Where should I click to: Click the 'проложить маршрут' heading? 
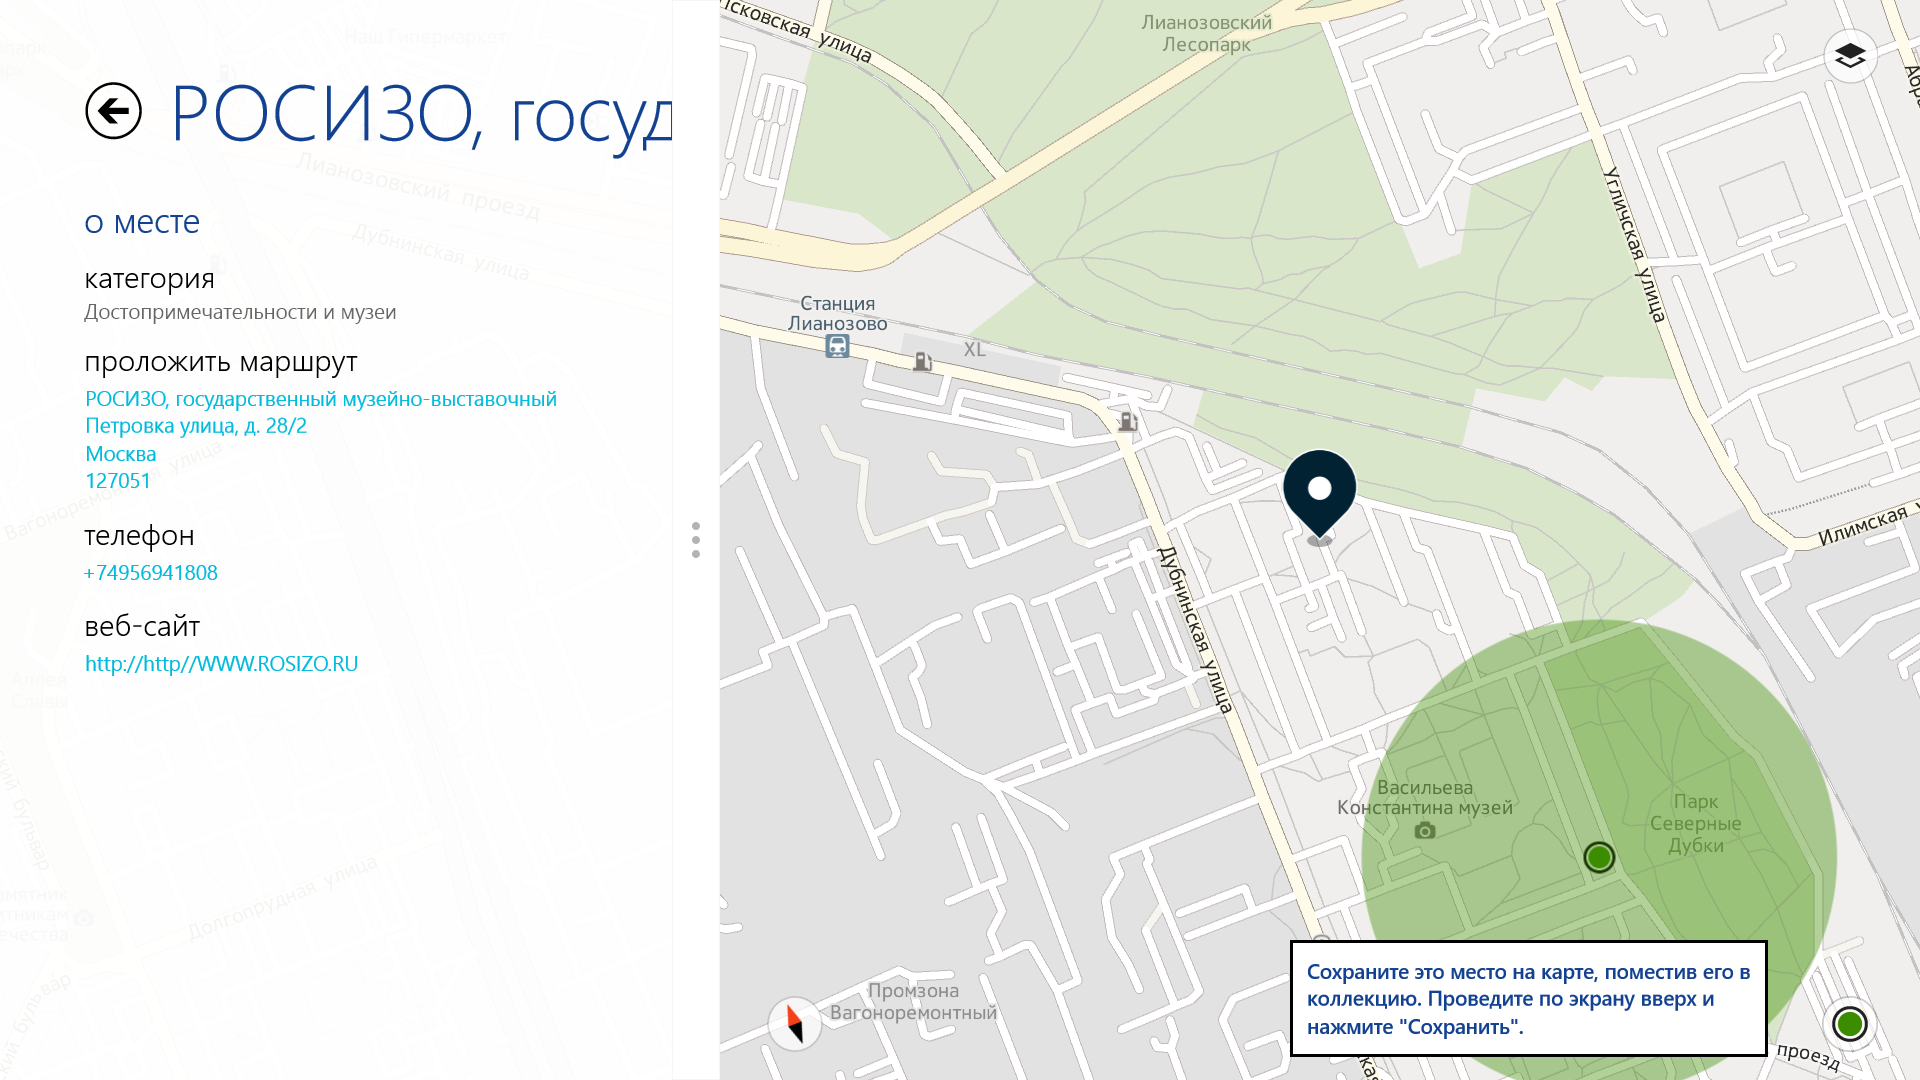coord(221,362)
